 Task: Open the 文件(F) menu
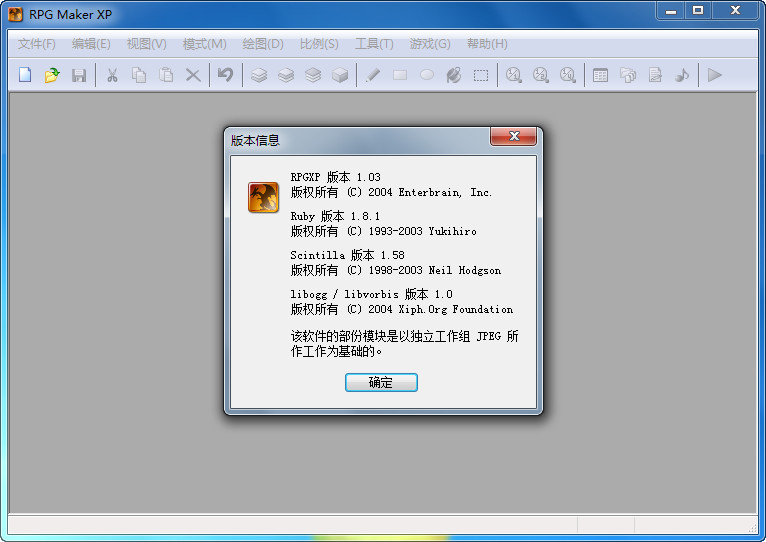click(37, 44)
